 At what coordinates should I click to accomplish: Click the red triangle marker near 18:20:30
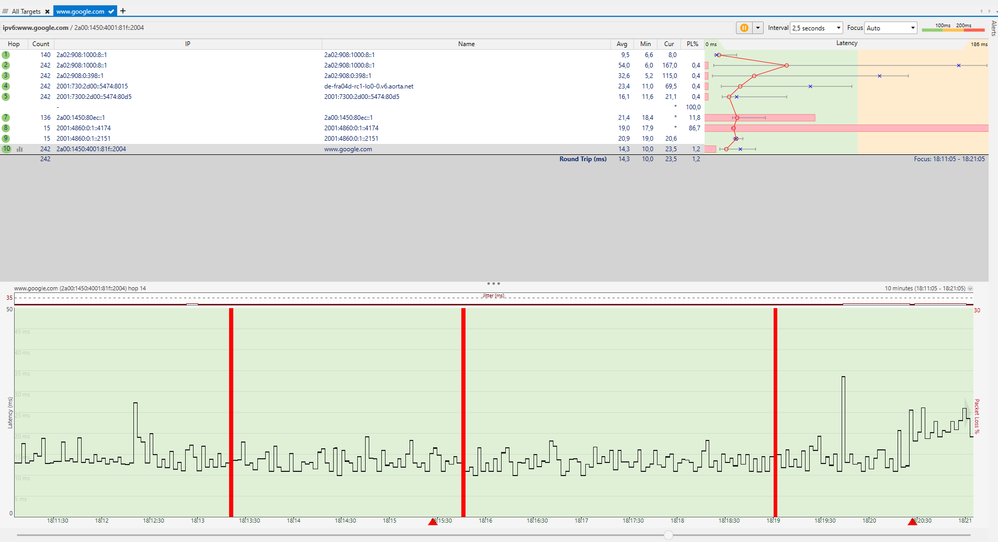tap(912, 522)
